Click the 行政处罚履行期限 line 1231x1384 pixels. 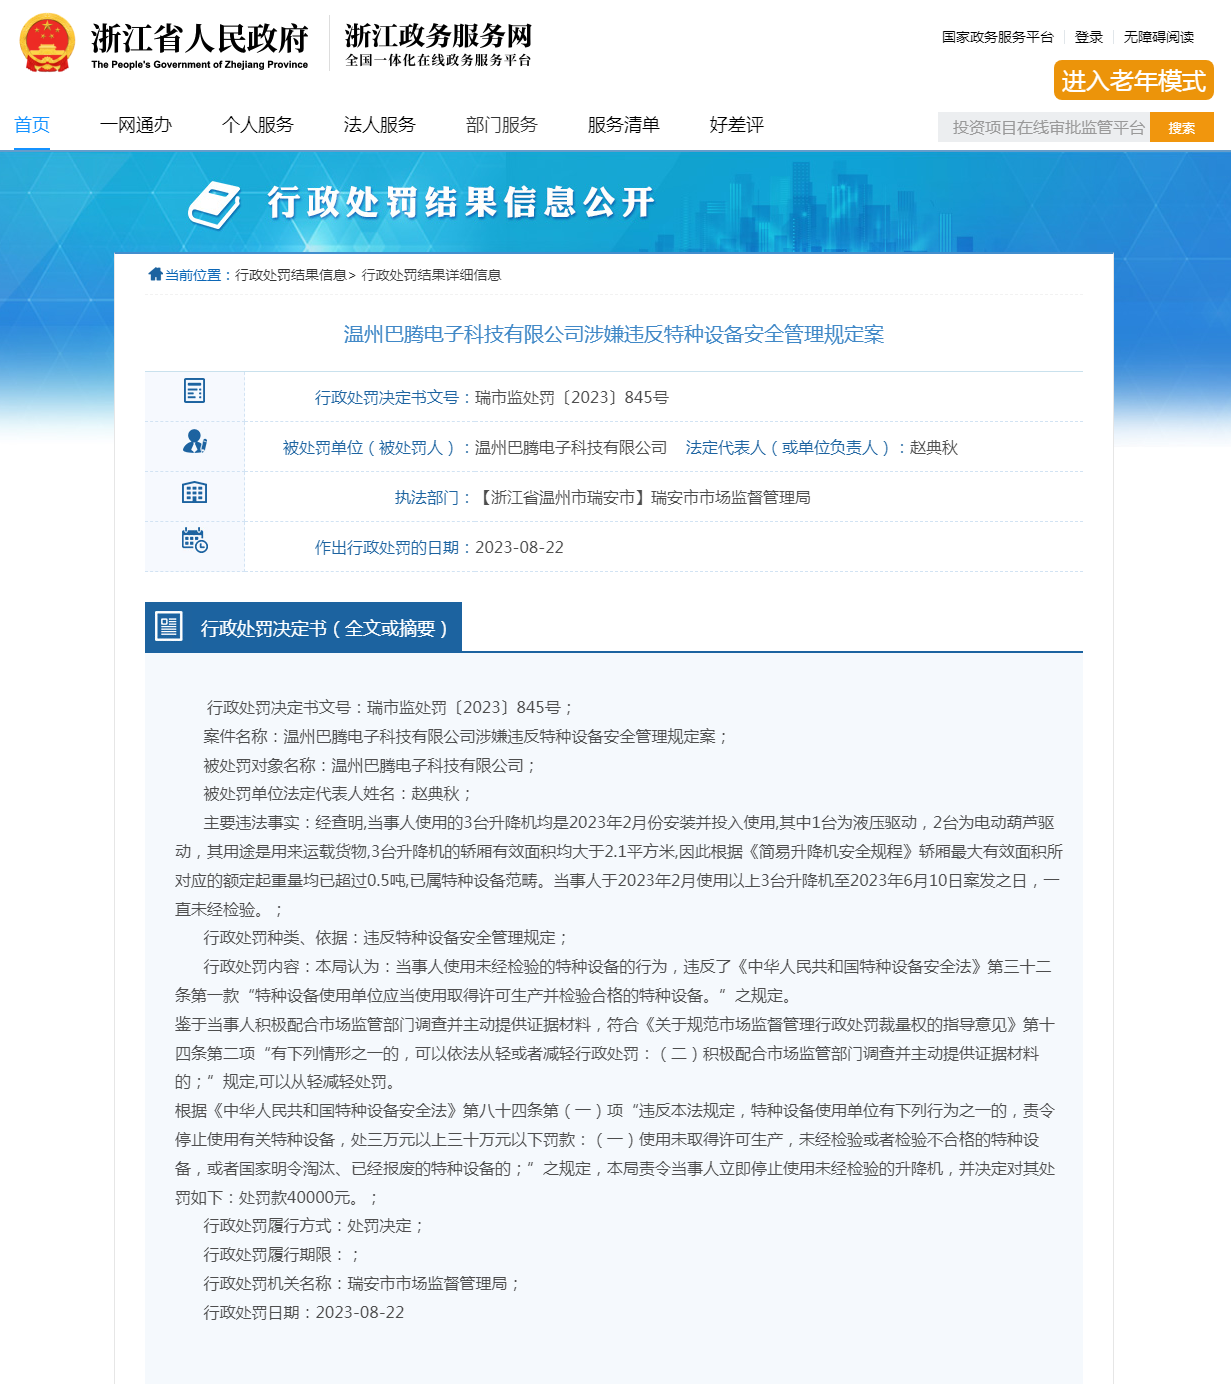click(x=282, y=1254)
